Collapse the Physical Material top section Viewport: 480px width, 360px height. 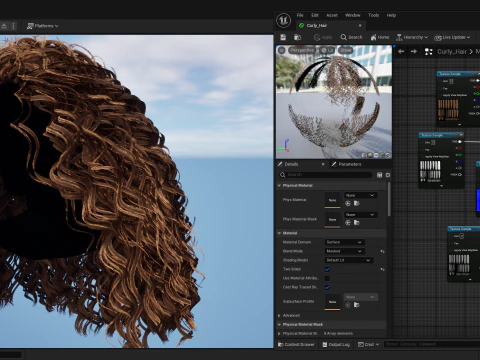point(279,186)
